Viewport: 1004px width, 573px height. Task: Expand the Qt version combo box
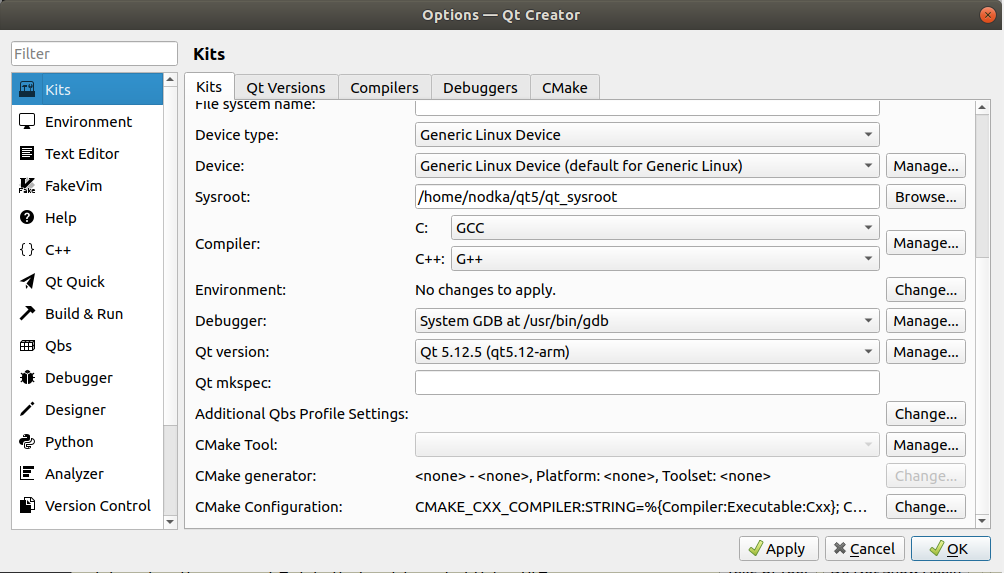click(646, 352)
